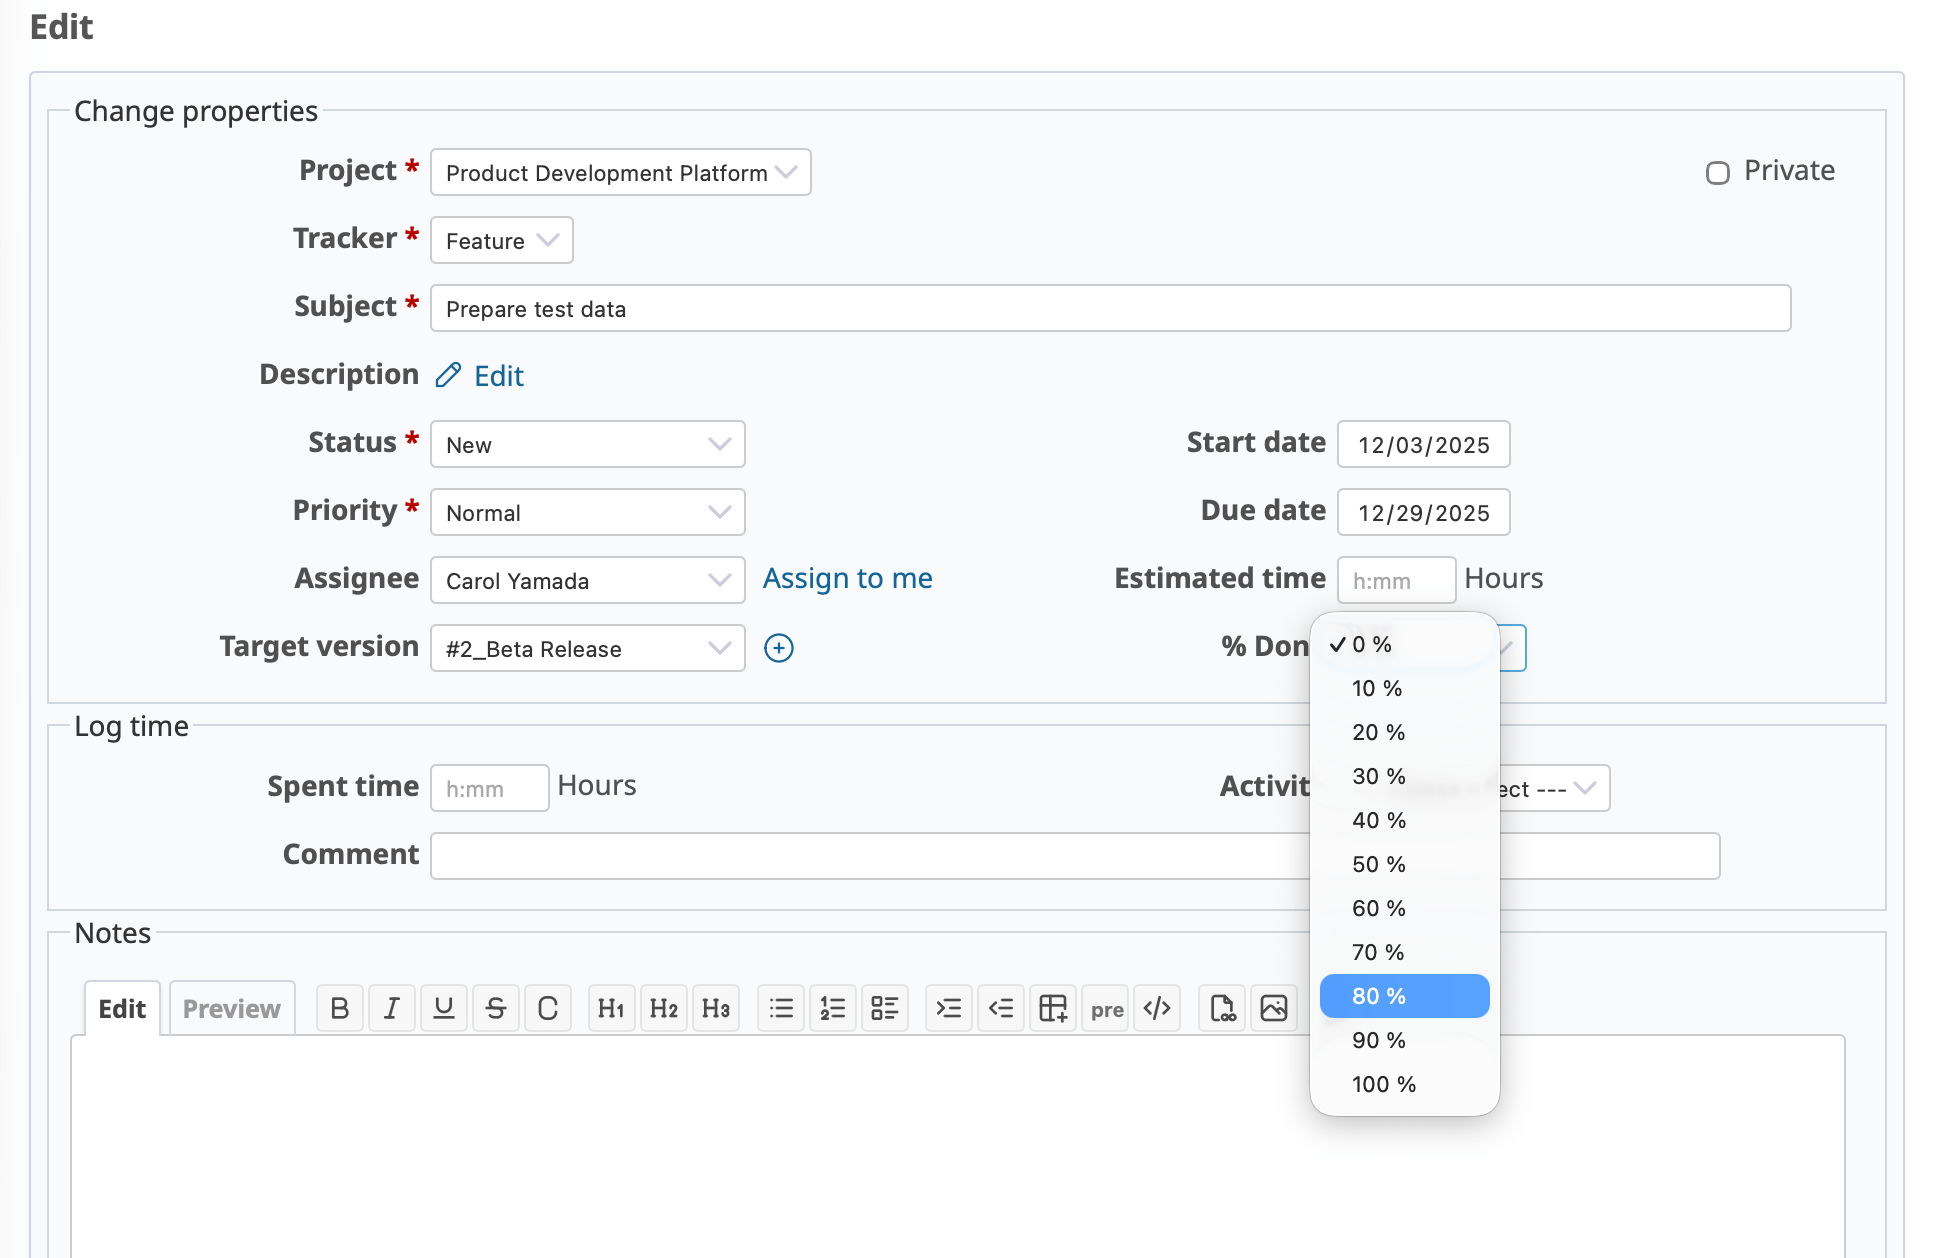Click the Edit link next to Description
The width and height of the screenshot is (1934, 1258).
coord(498,376)
